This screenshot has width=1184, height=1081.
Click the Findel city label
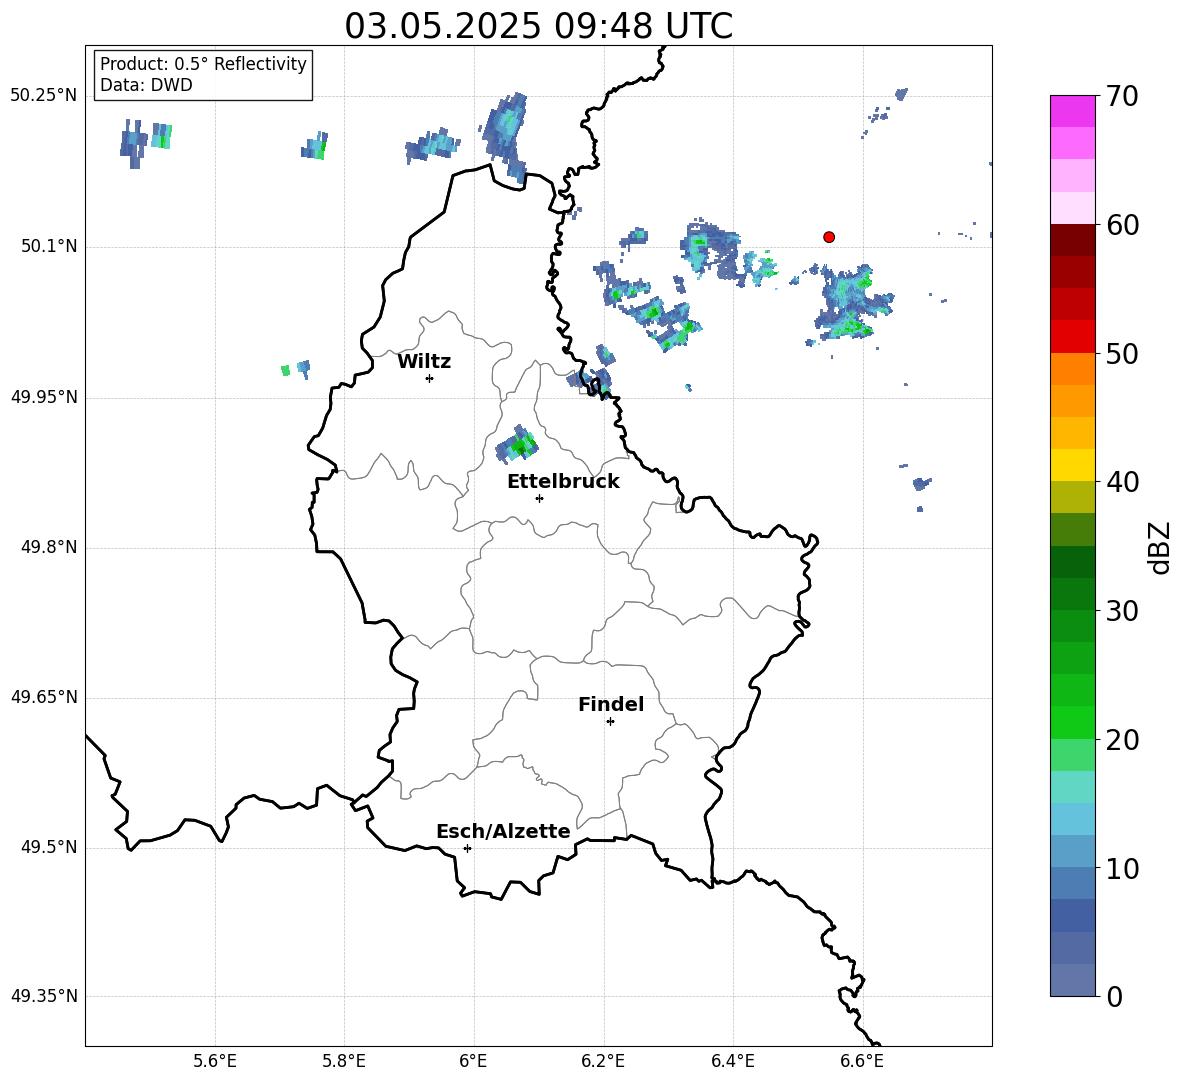(x=611, y=704)
